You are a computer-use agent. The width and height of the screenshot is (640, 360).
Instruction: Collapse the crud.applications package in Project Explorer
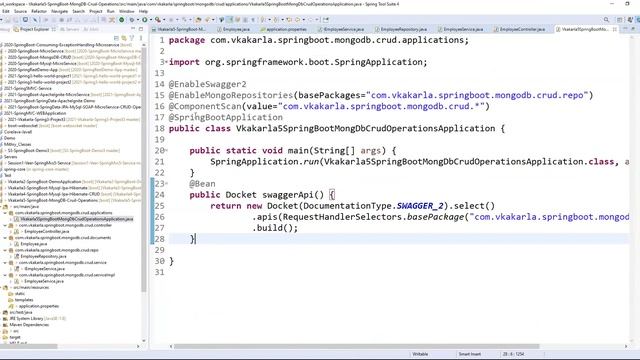click(x=5, y=213)
